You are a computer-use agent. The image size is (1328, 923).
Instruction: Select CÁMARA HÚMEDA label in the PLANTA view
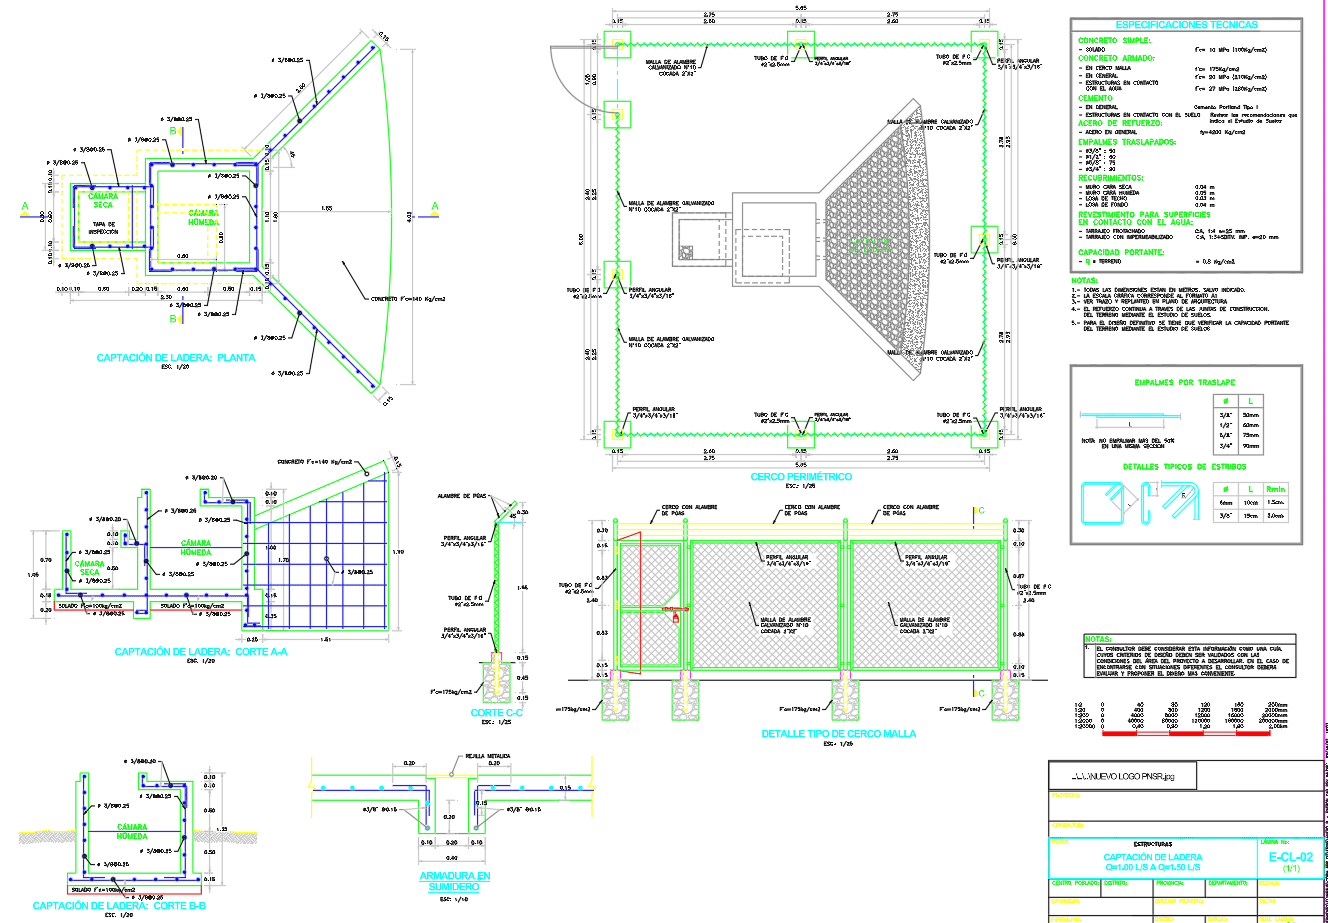click(x=204, y=217)
